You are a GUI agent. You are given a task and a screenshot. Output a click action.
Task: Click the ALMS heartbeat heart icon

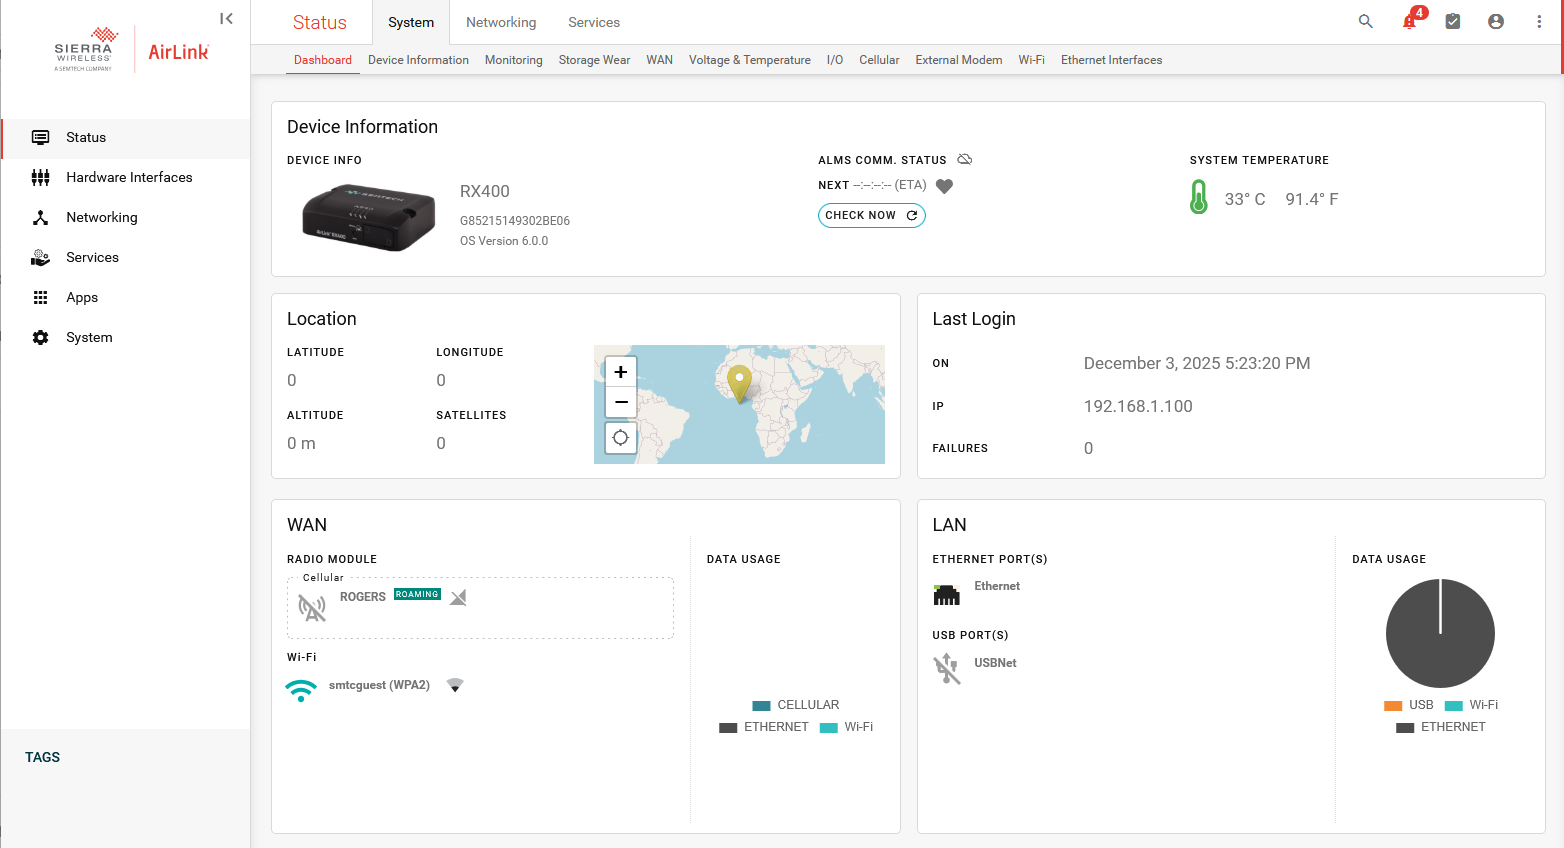(x=944, y=186)
